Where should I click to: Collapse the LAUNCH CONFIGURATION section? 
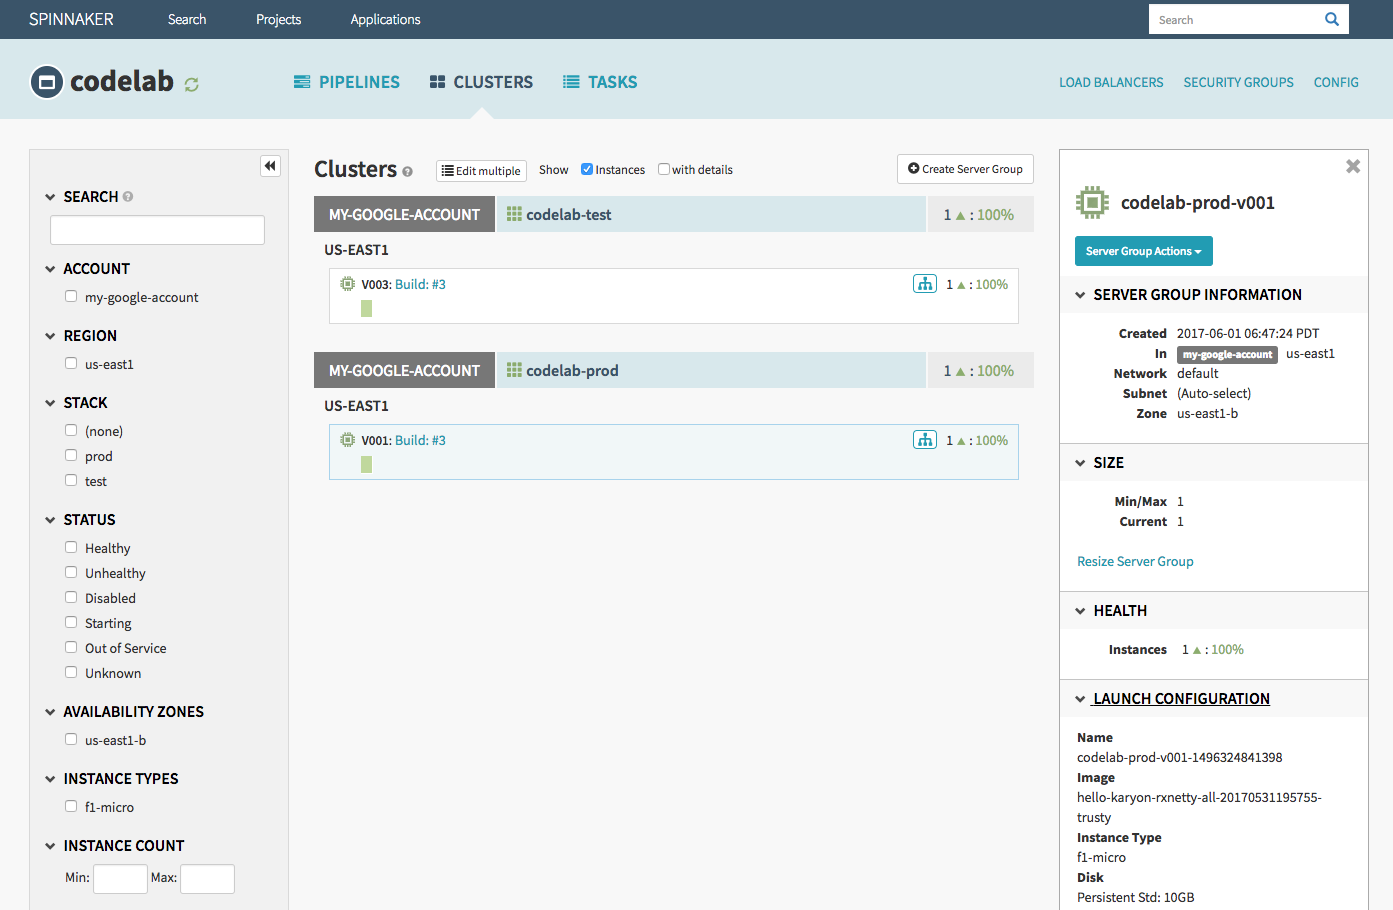[x=1080, y=699]
